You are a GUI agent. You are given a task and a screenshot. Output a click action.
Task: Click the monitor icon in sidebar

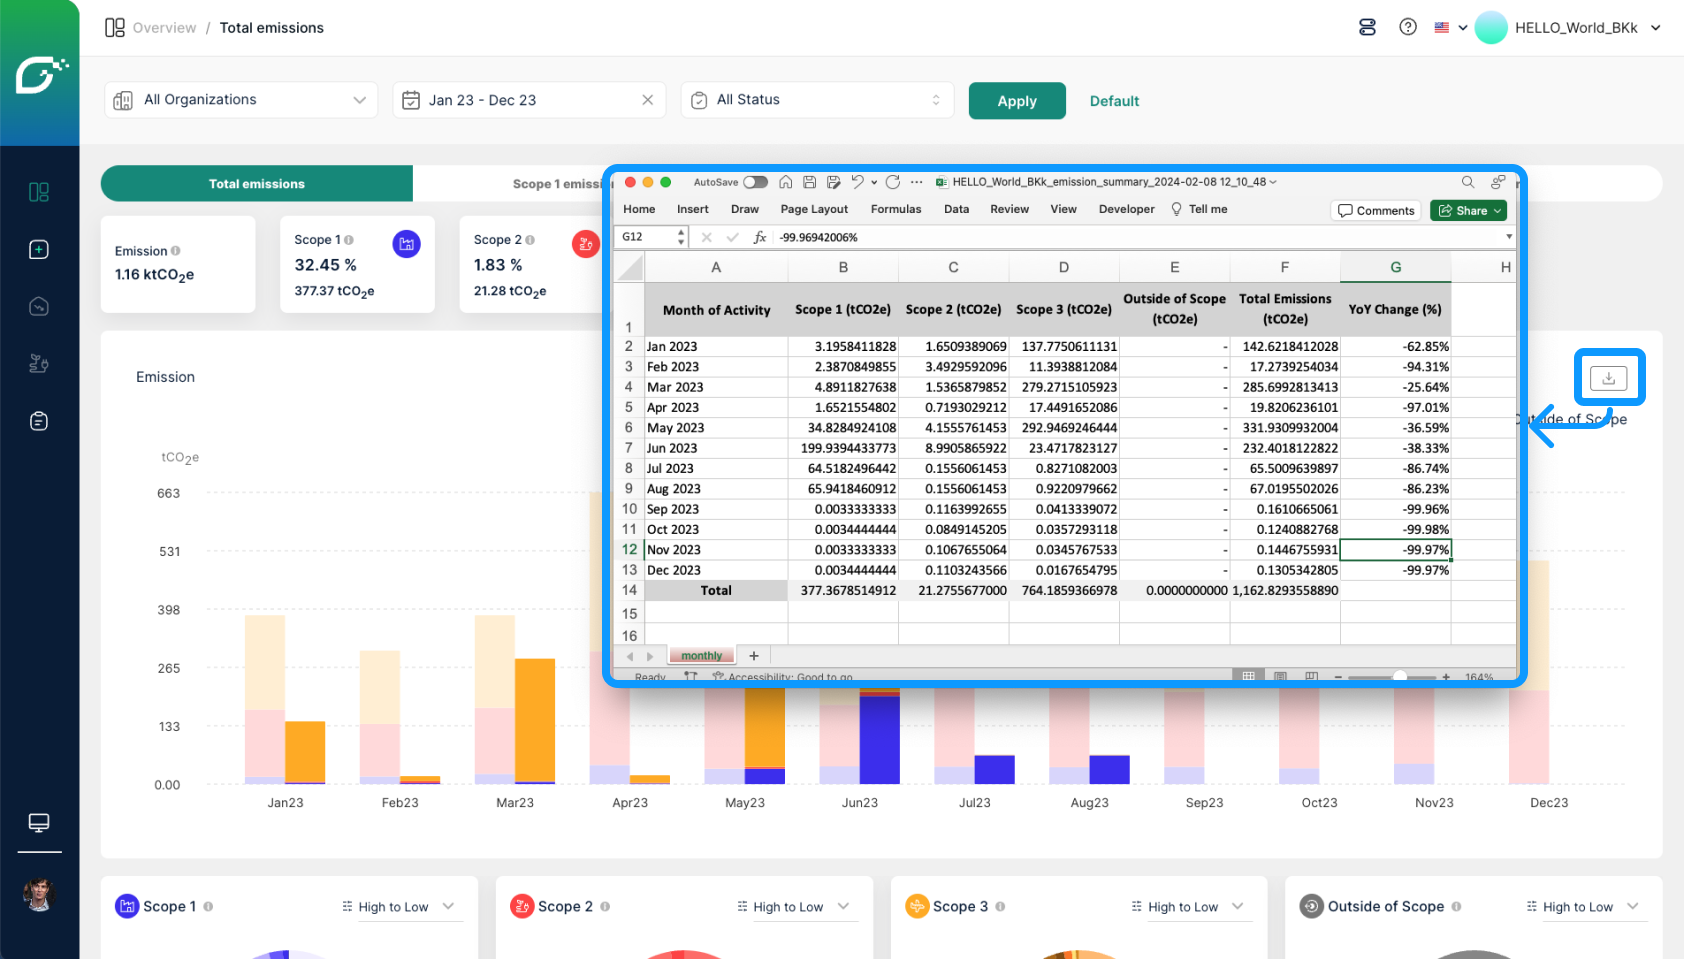point(39,822)
